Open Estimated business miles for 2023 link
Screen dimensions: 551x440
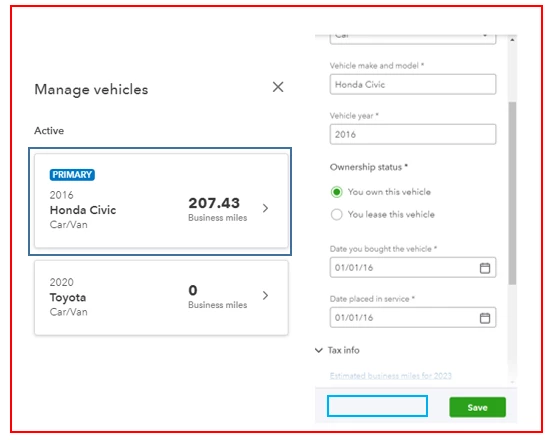(390, 376)
